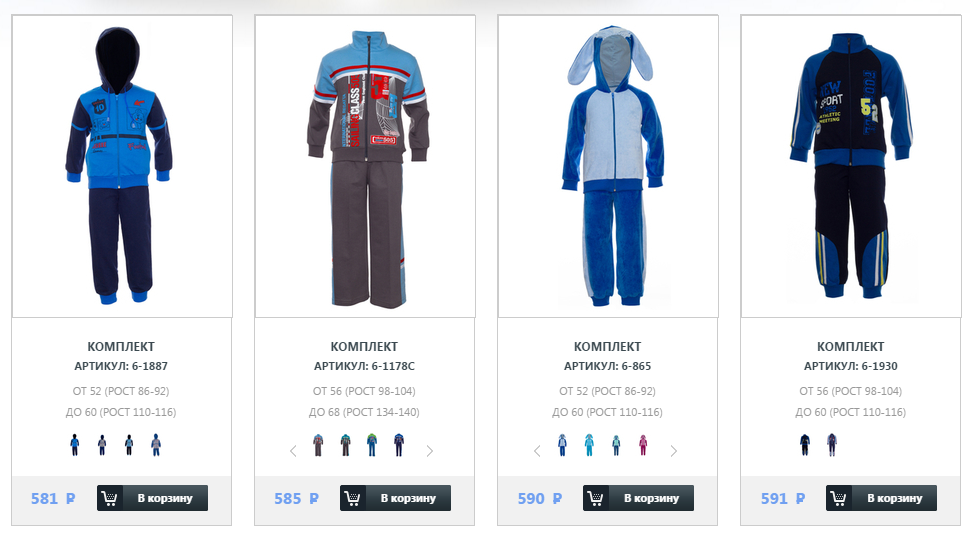Open product link Артикул: 6-865

pyautogui.click(x=607, y=366)
